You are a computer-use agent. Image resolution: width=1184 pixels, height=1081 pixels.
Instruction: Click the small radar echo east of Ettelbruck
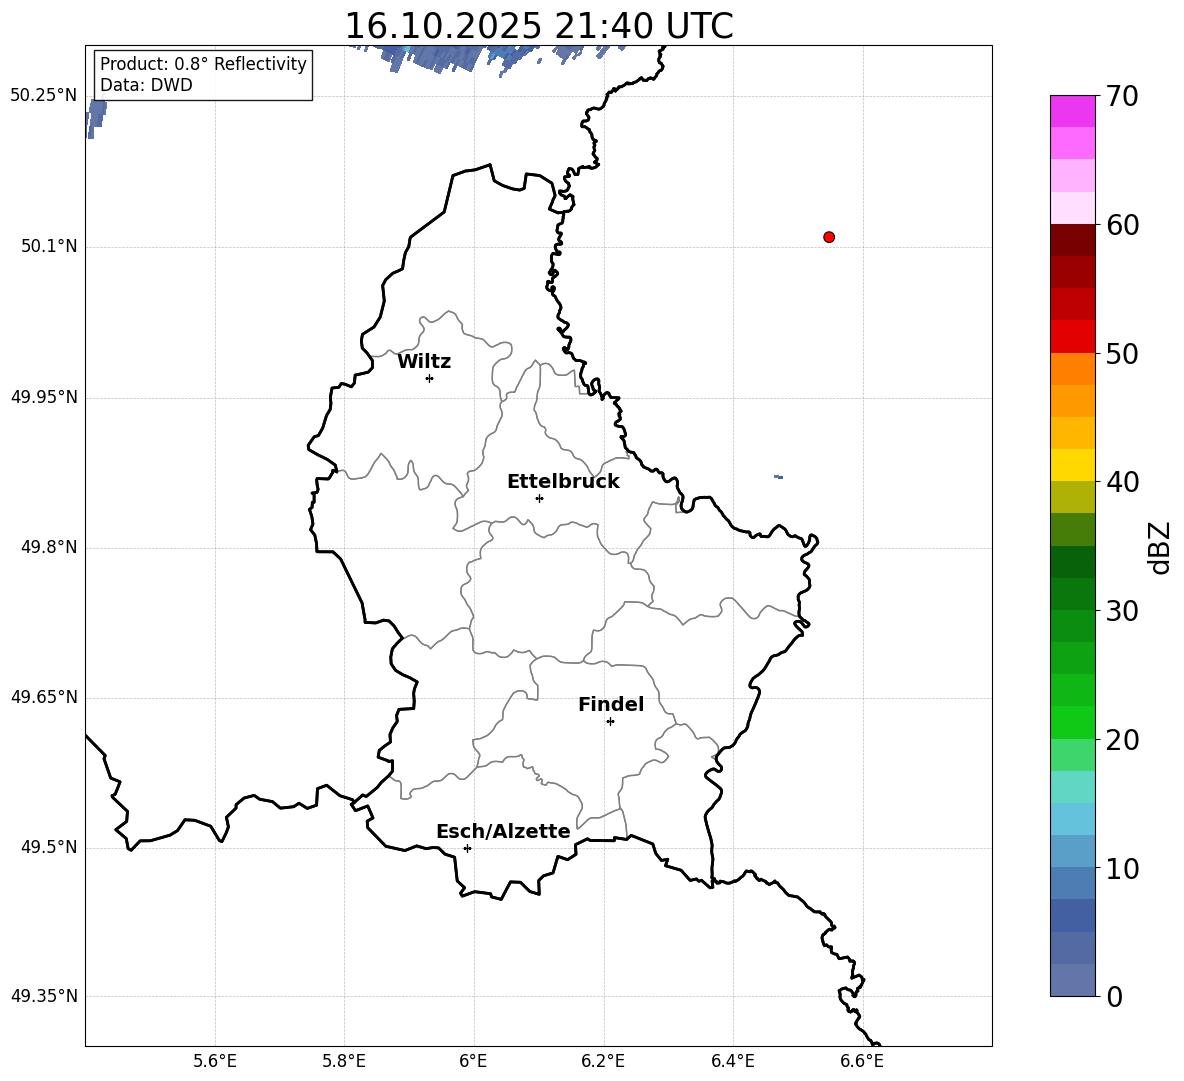click(779, 477)
